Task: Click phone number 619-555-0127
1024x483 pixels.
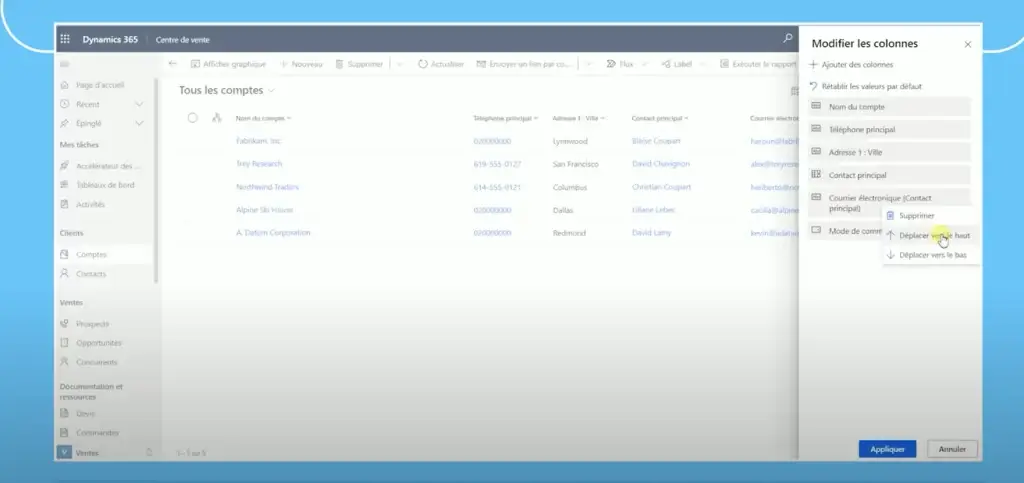Action: (497, 164)
